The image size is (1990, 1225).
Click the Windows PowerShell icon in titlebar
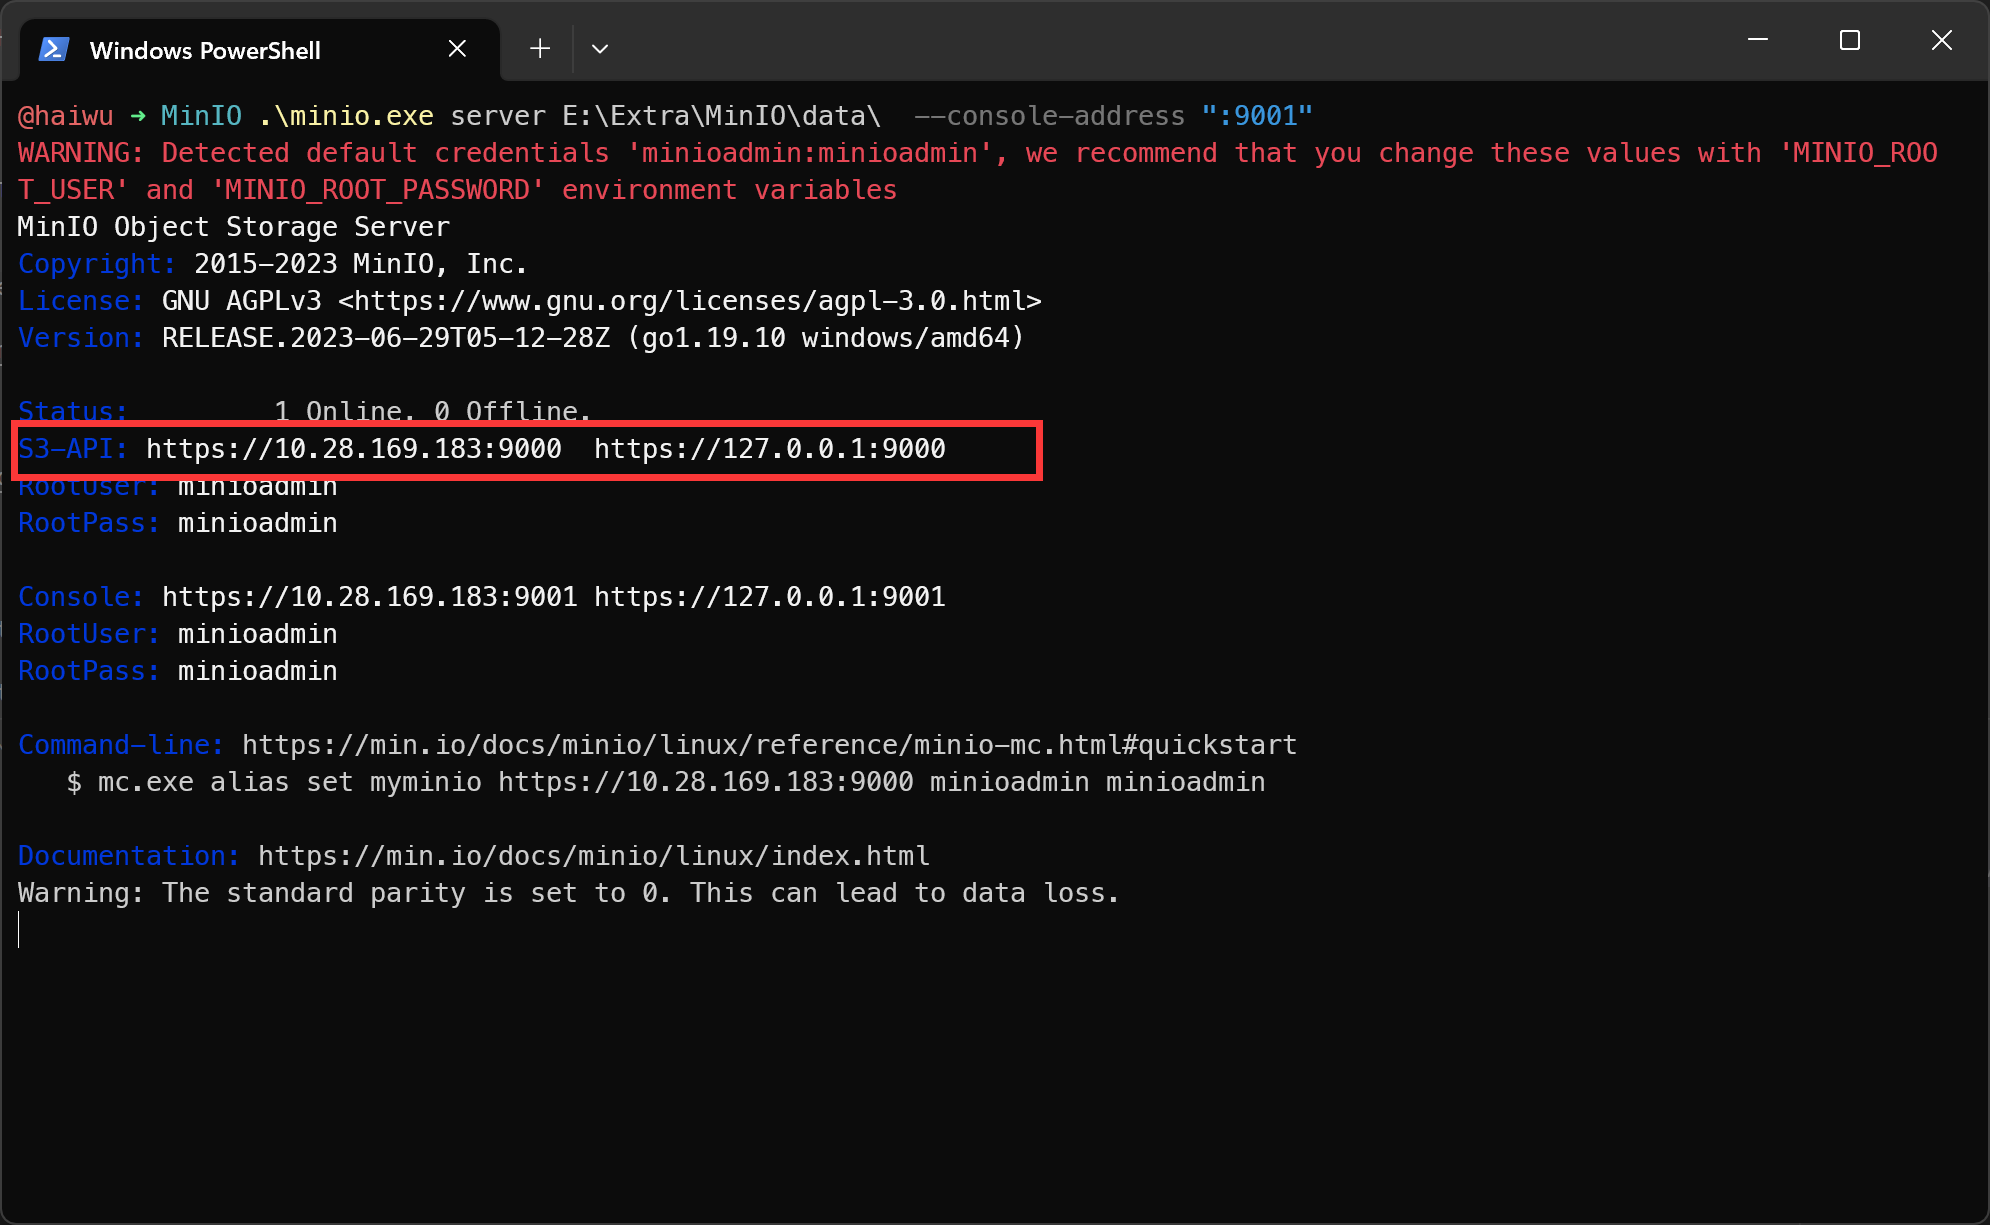pos(54,47)
